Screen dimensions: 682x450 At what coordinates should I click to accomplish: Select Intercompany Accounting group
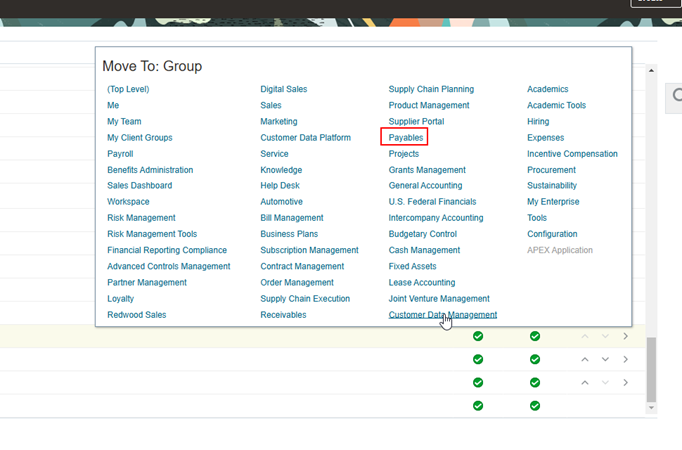point(436,218)
